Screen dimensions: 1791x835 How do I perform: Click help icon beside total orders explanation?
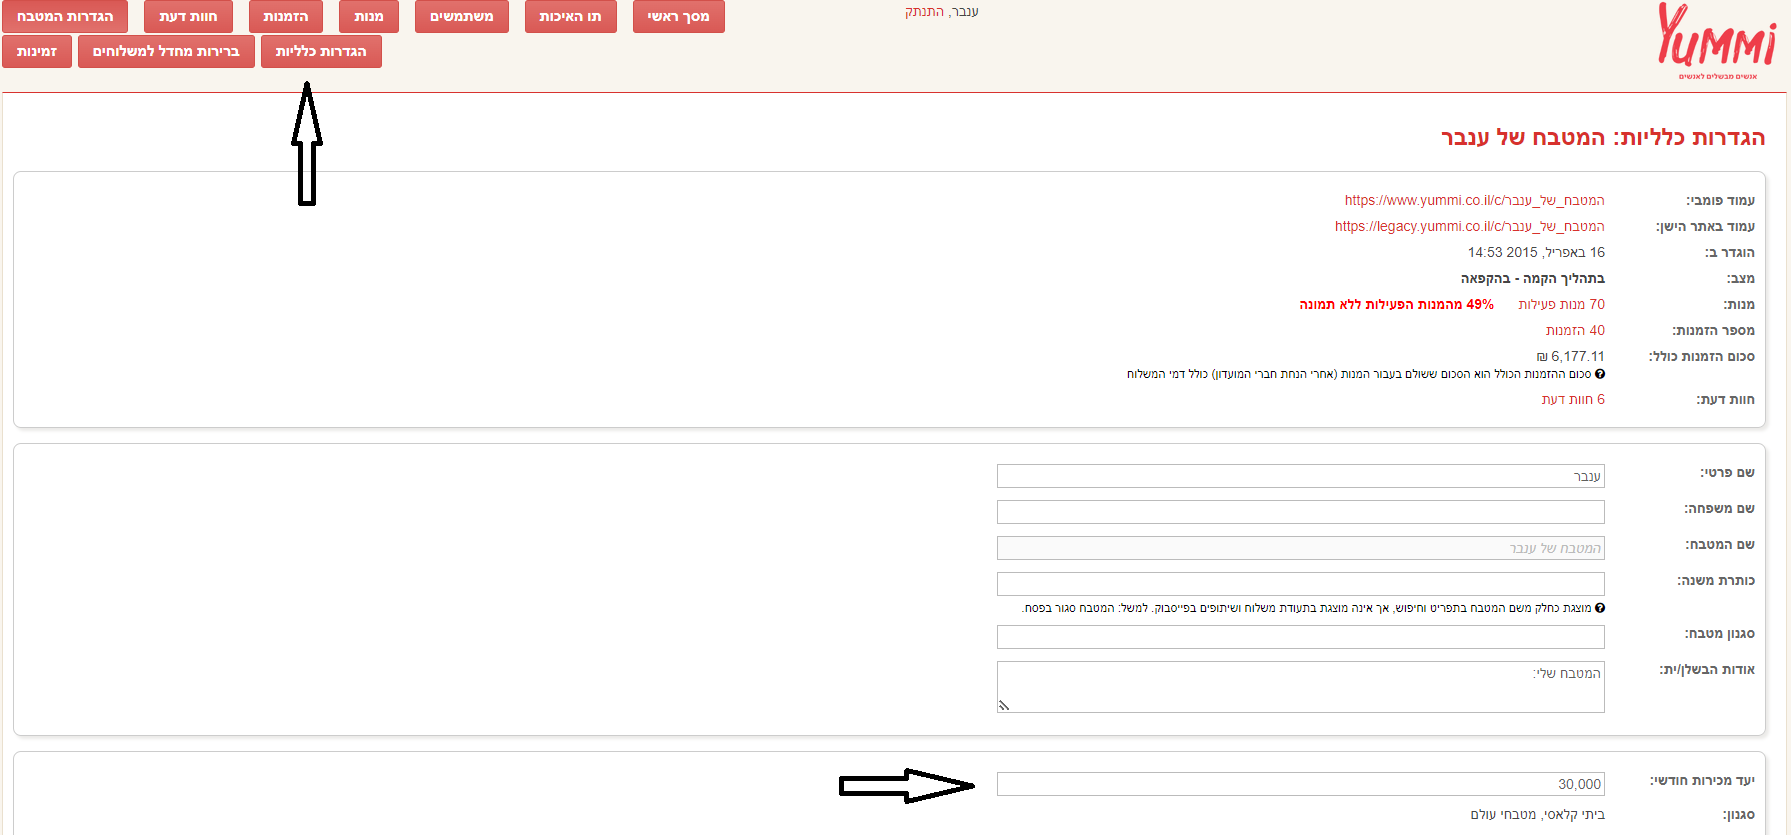1600,374
